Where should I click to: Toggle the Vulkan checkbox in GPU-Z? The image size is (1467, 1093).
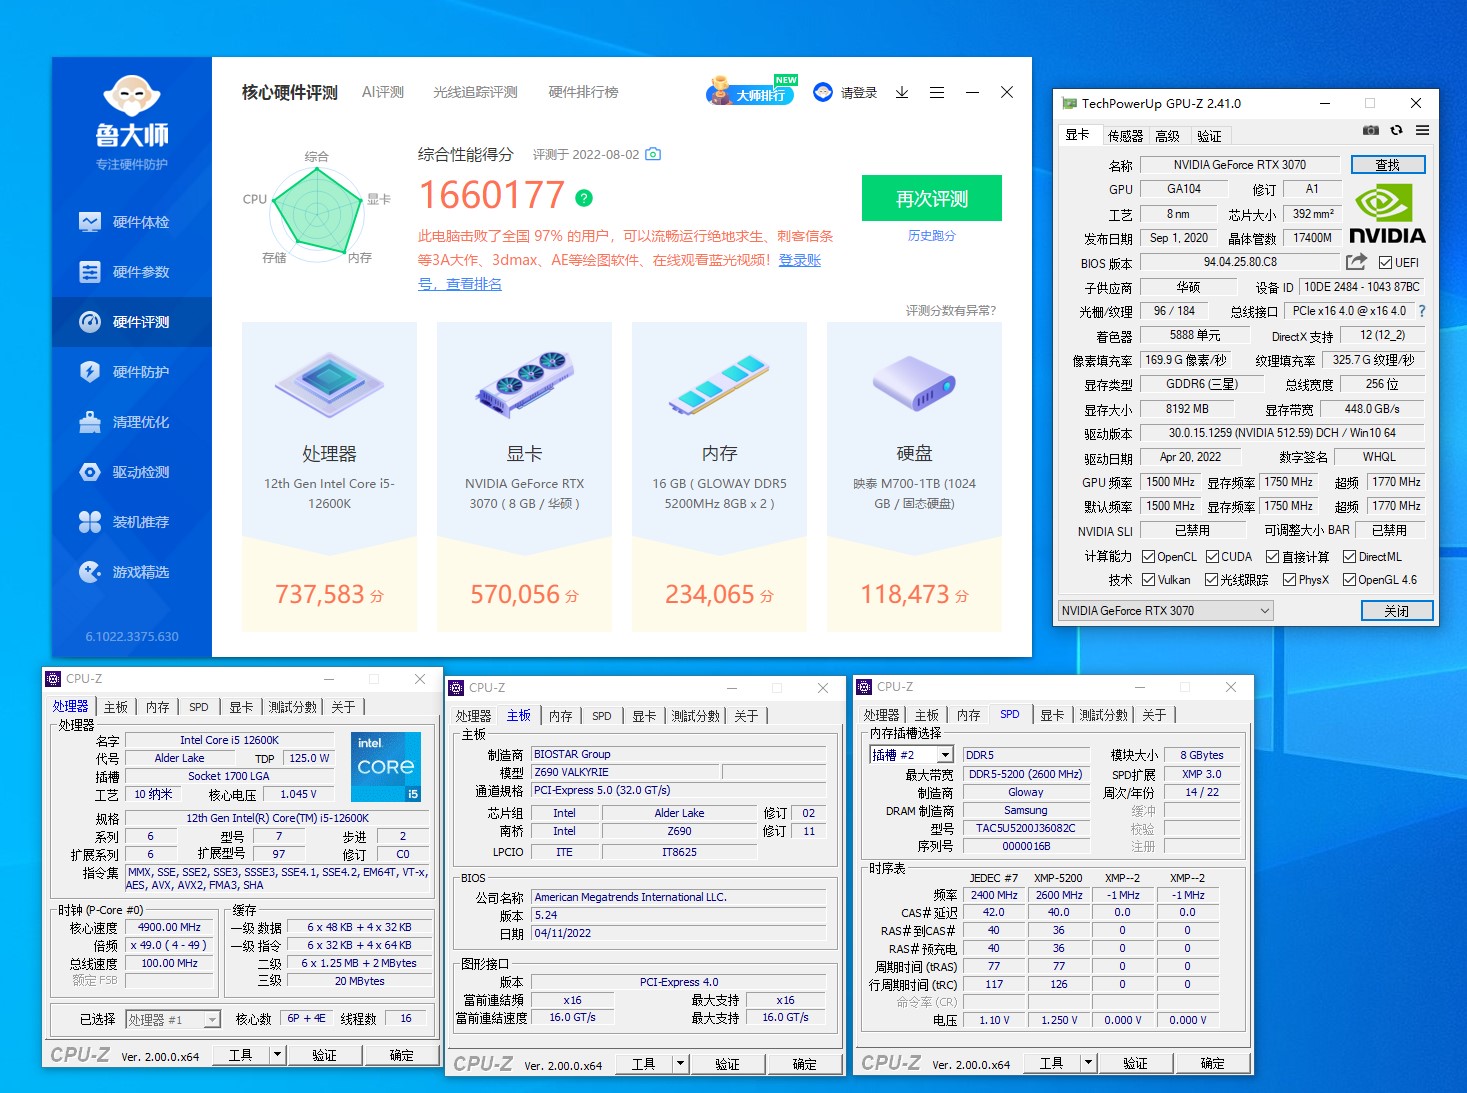(1149, 580)
